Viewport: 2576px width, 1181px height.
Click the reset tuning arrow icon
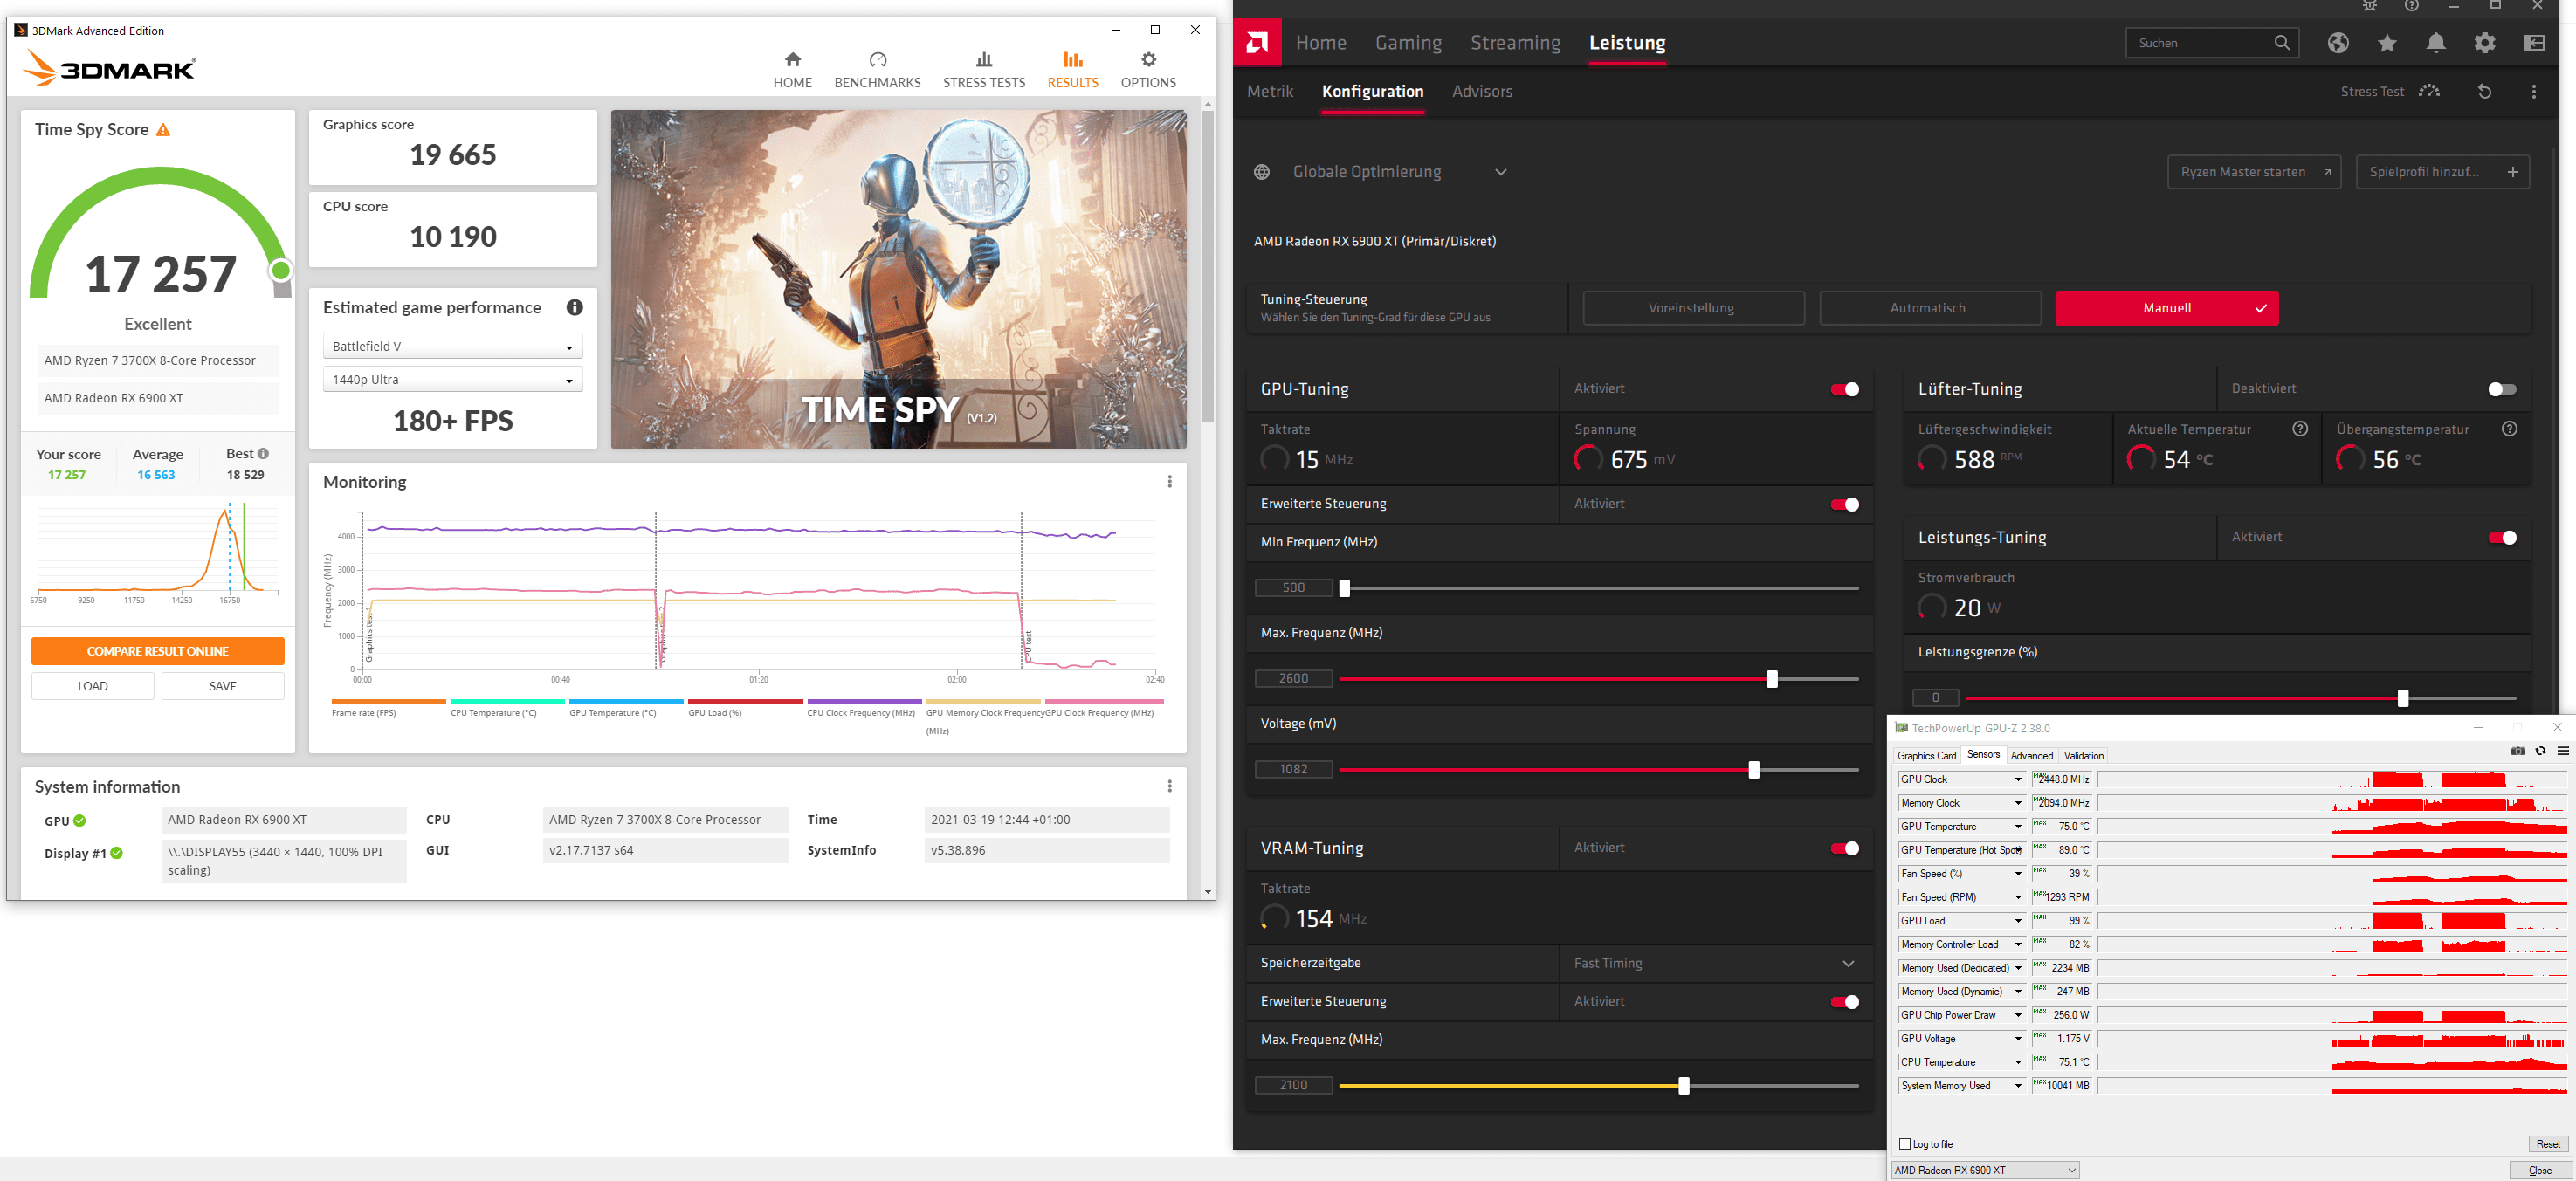click(2484, 92)
